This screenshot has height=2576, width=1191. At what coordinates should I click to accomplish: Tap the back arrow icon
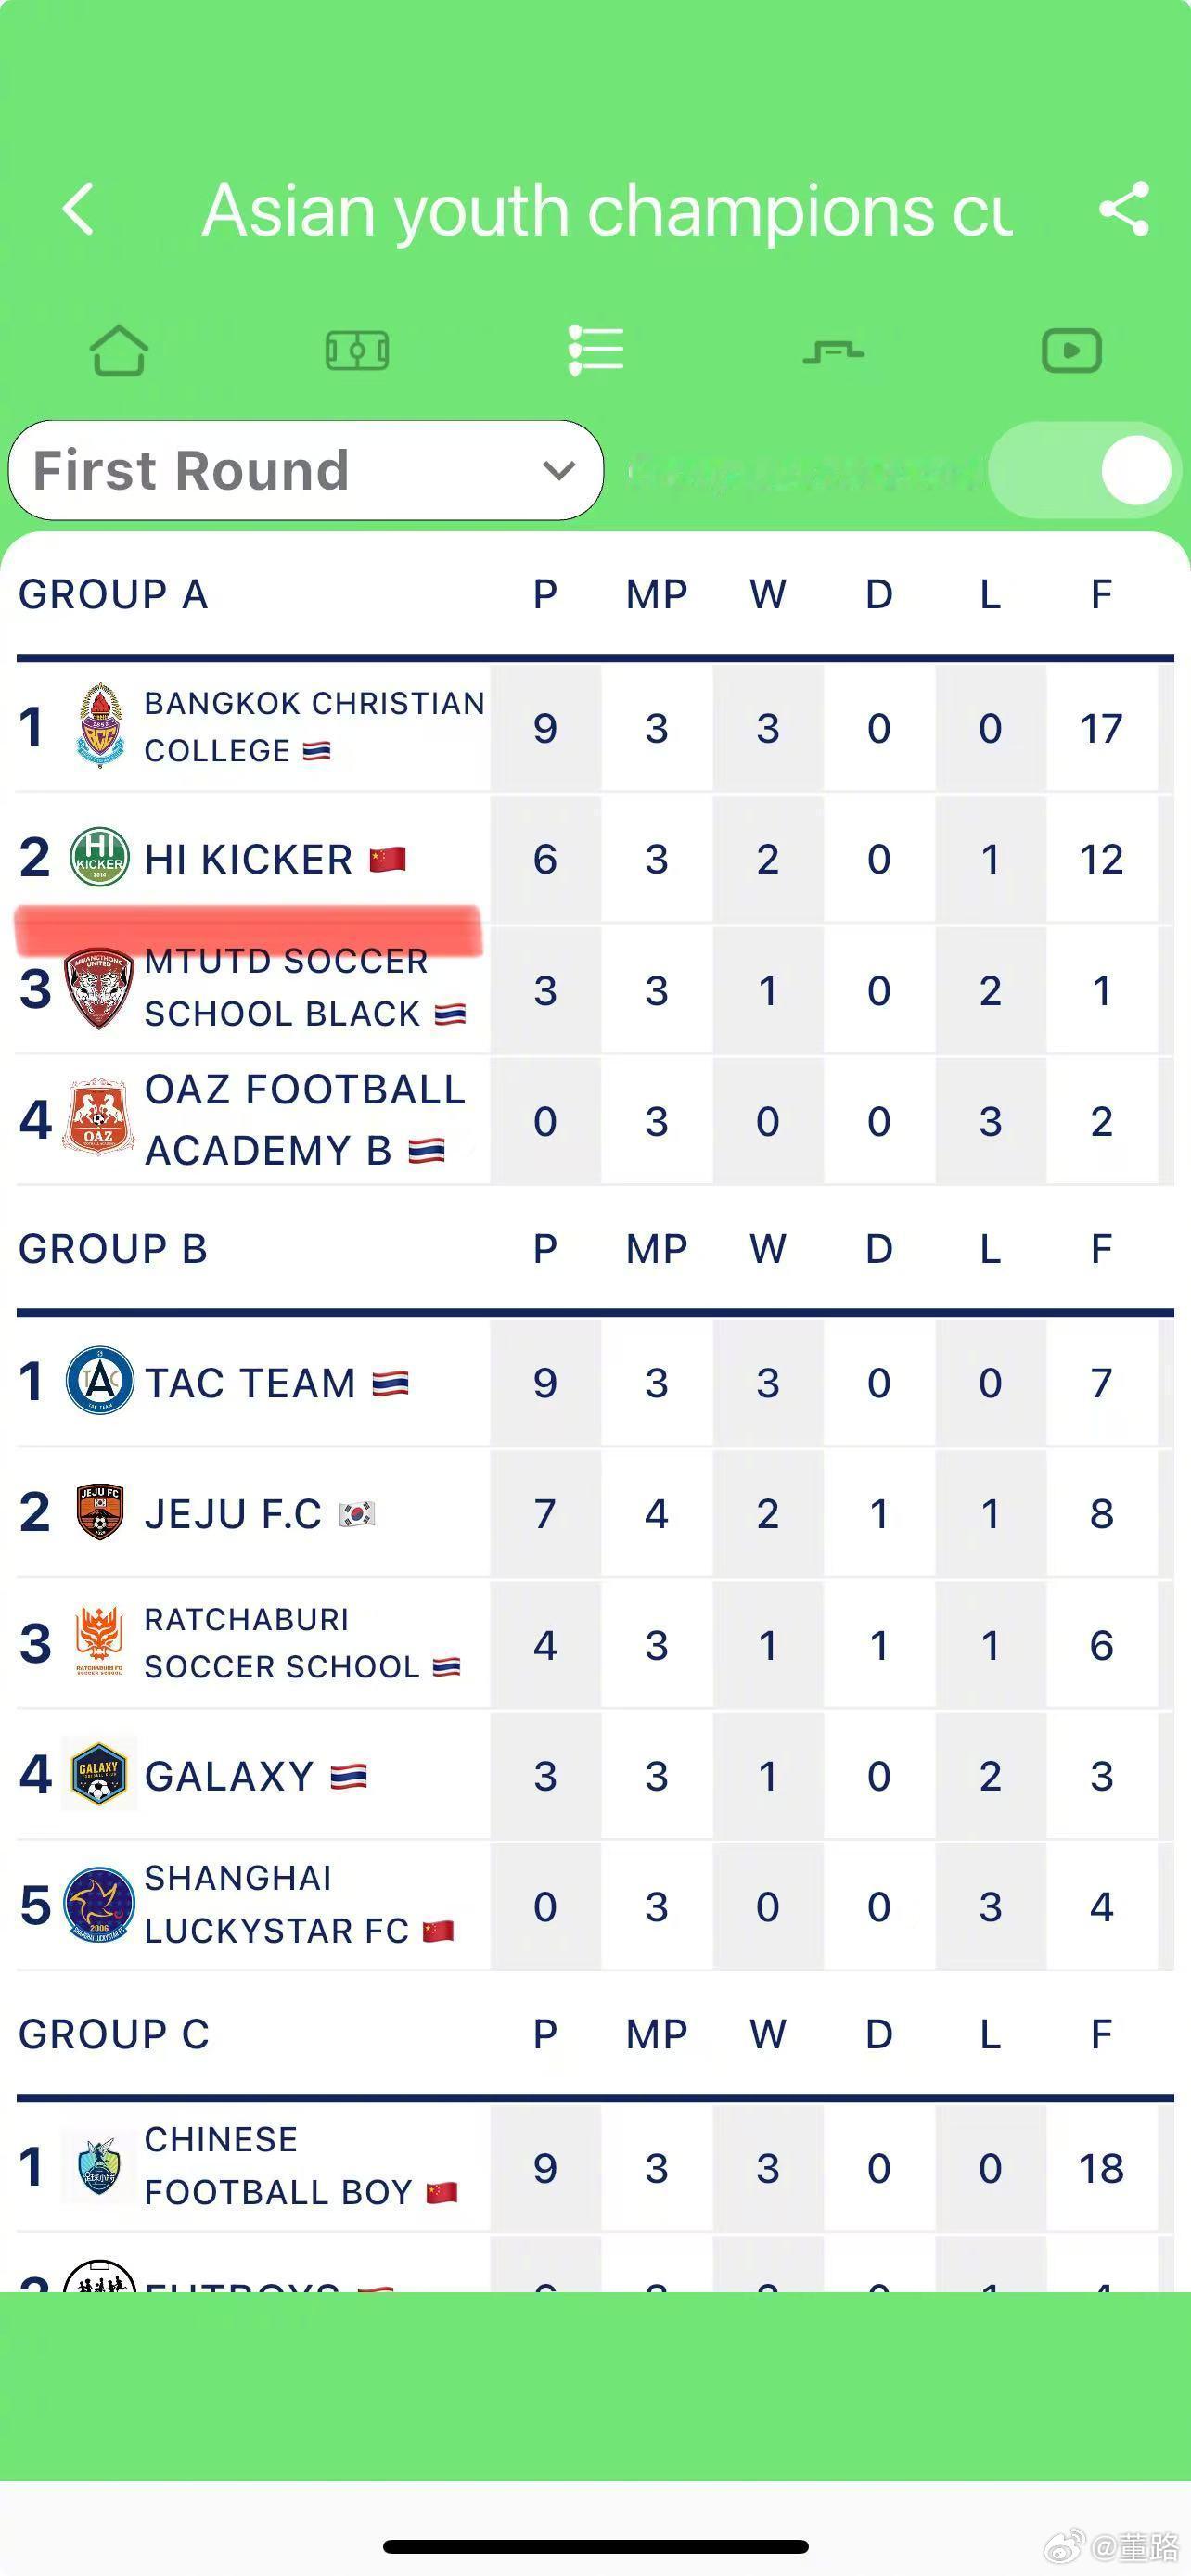(x=78, y=209)
